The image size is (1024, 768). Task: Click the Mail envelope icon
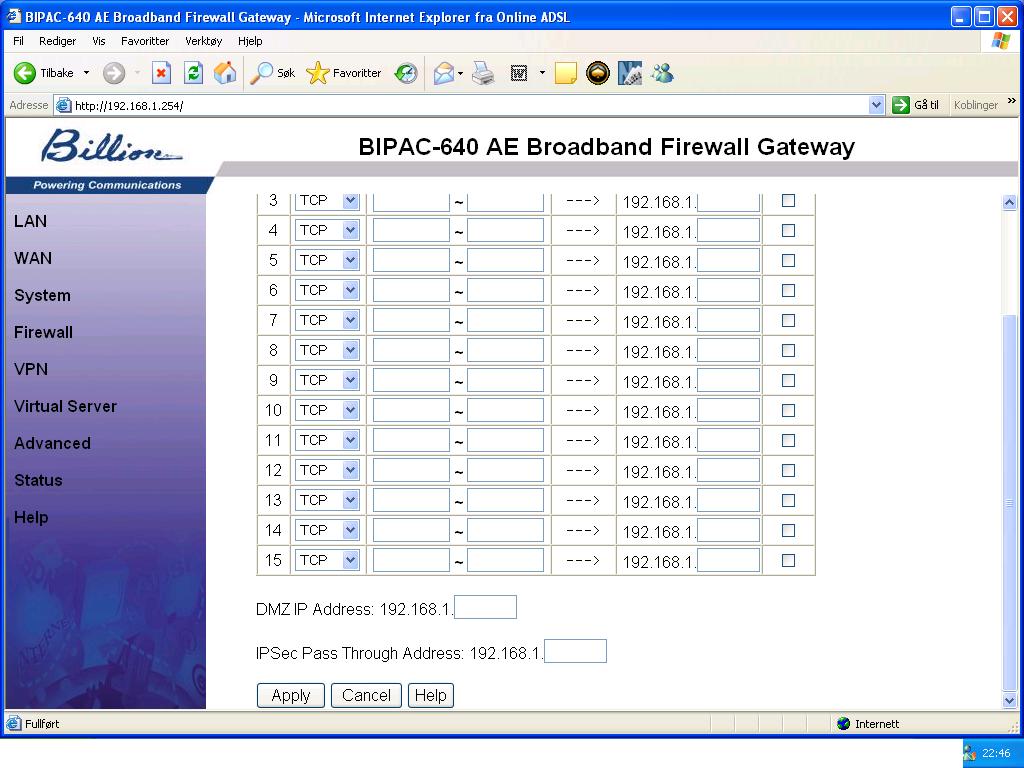click(444, 73)
